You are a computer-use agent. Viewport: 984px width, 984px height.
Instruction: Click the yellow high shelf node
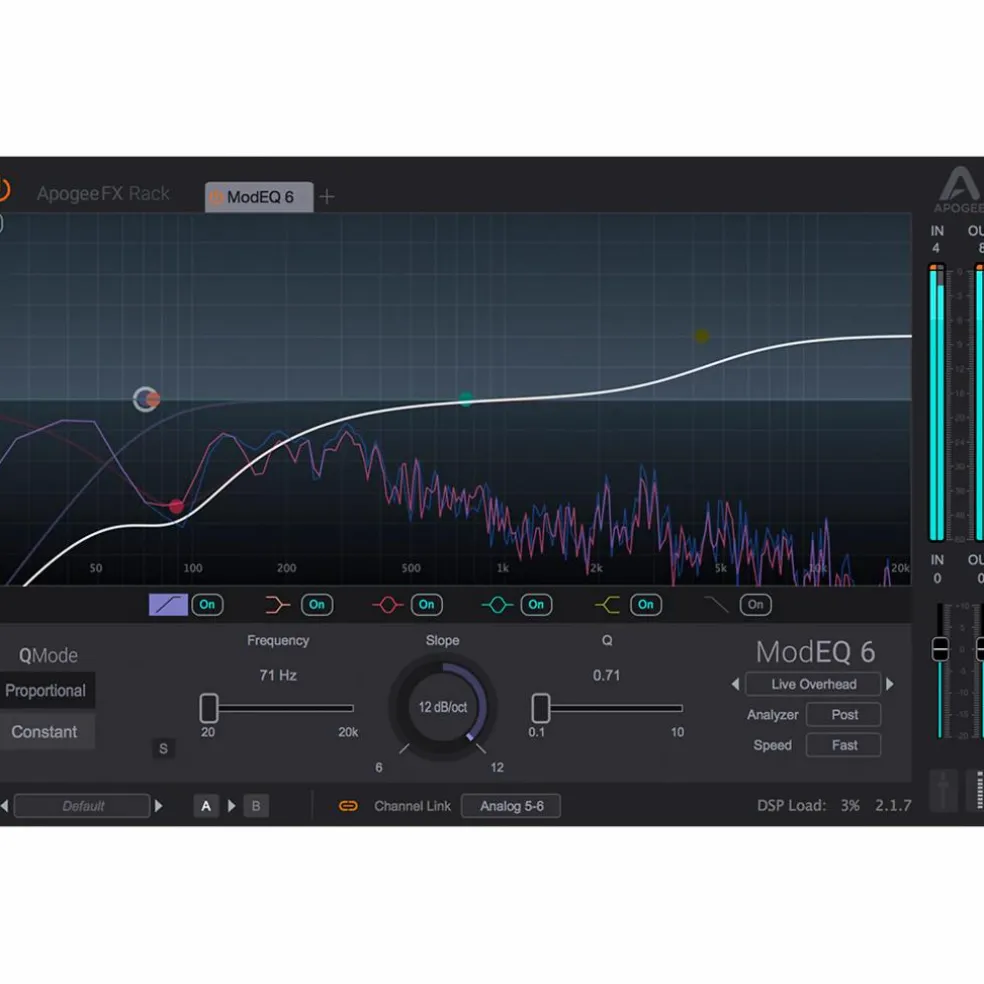[x=702, y=336]
